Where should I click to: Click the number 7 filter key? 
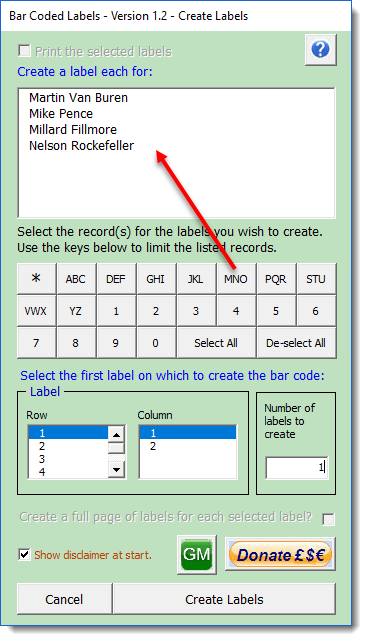(x=36, y=343)
